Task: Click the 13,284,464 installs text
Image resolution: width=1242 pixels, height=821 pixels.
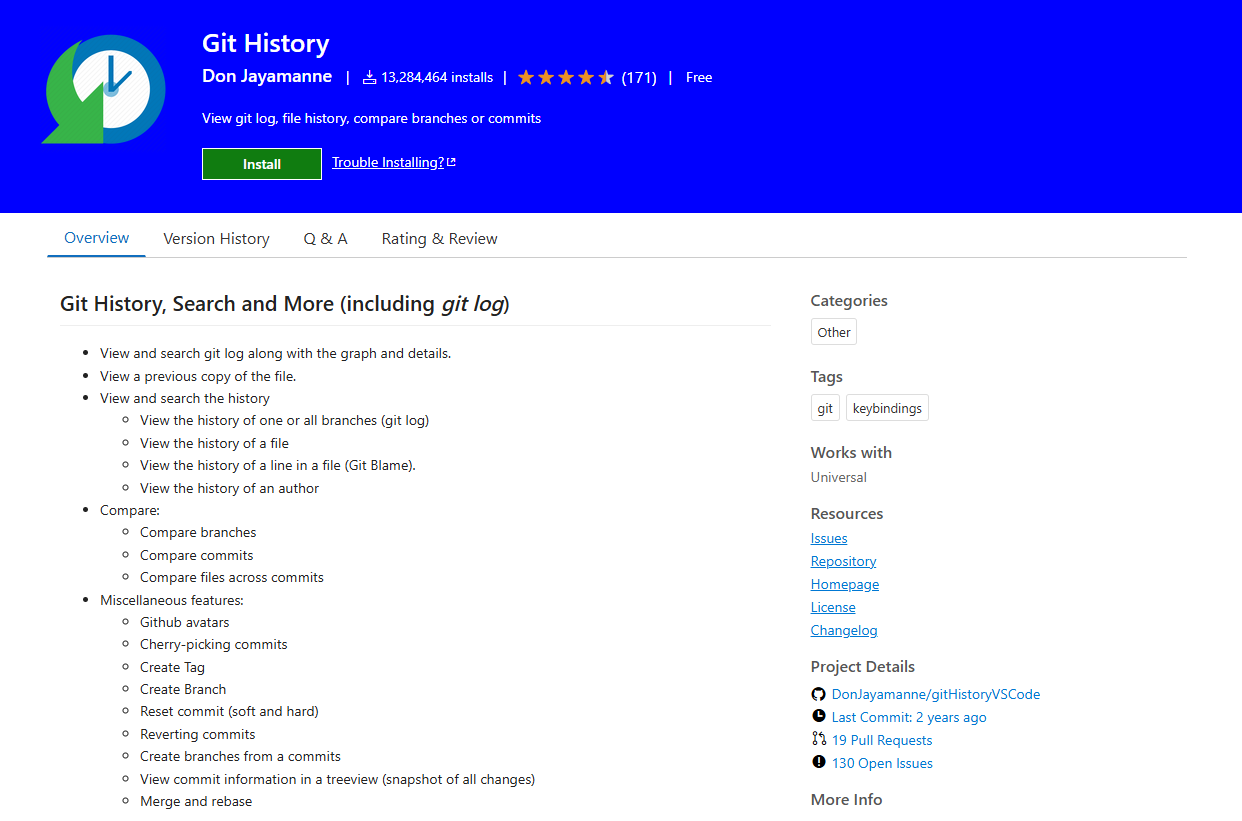Action: pyautogui.click(x=437, y=77)
